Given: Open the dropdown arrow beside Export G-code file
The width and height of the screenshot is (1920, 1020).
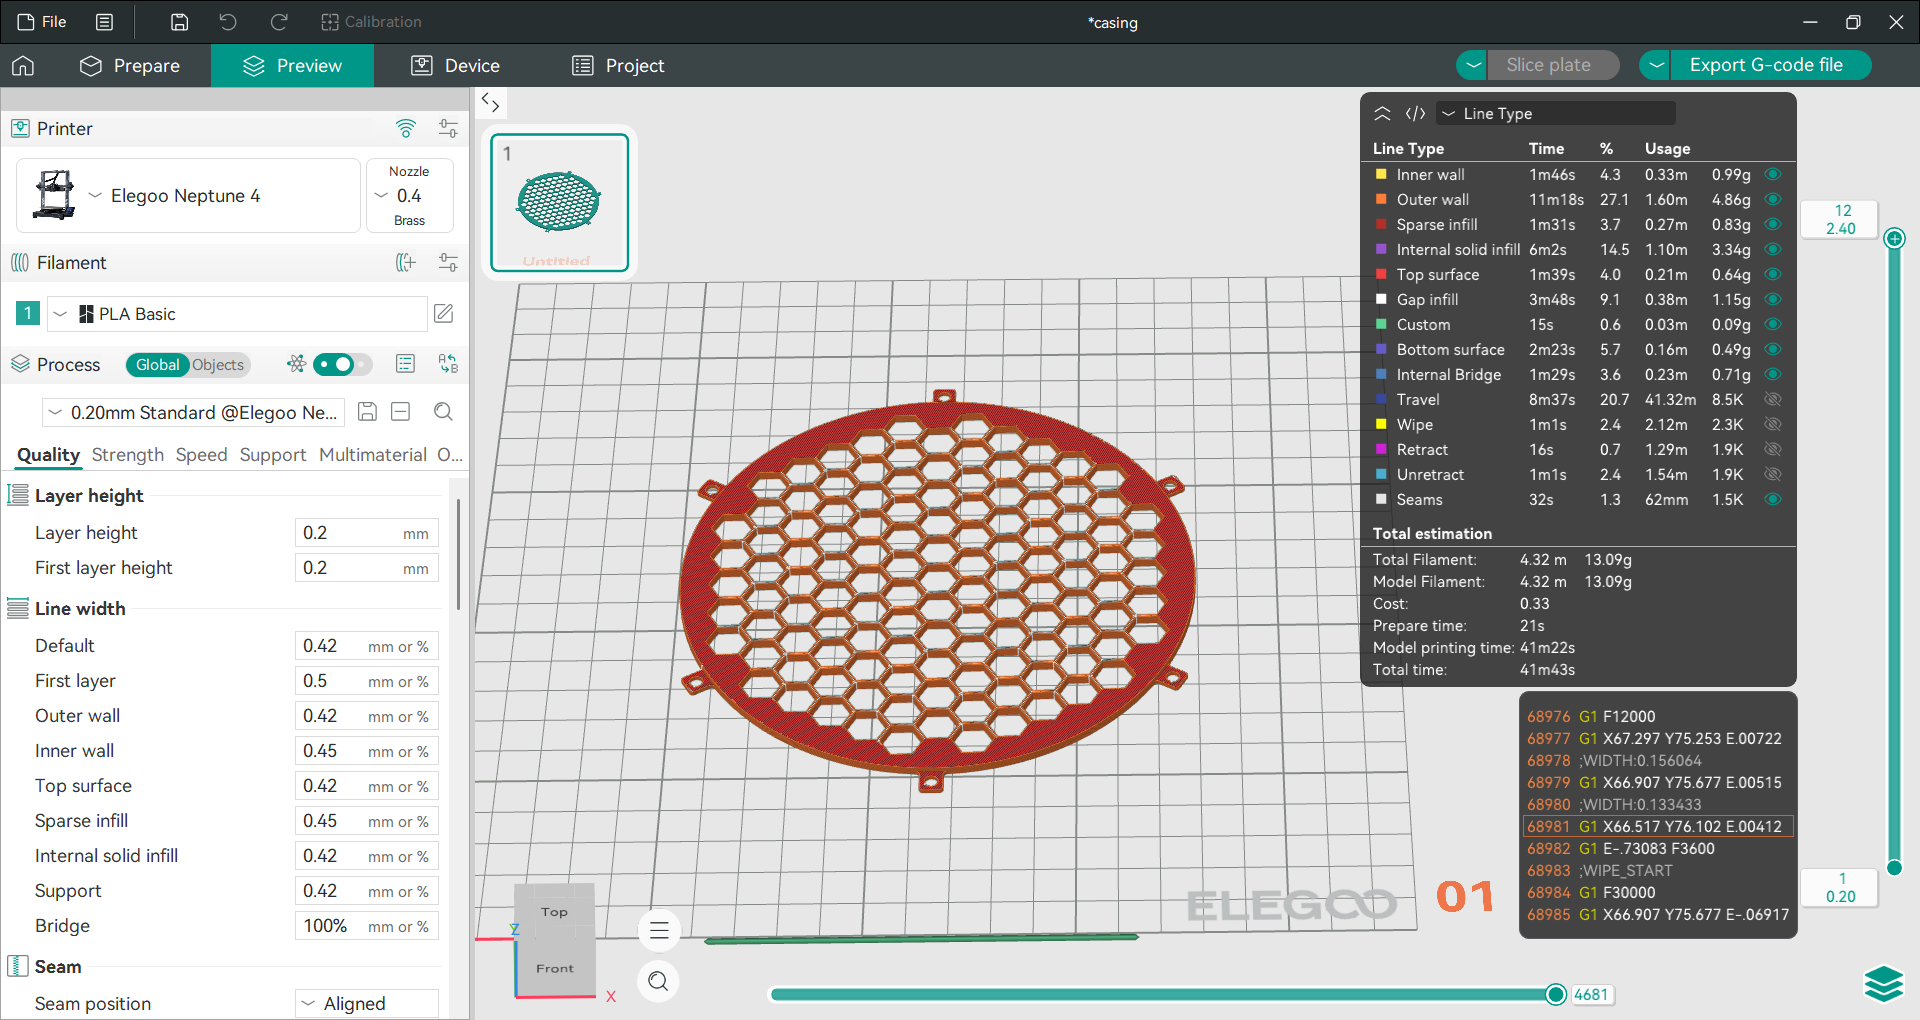Looking at the screenshot, I should 1656,65.
